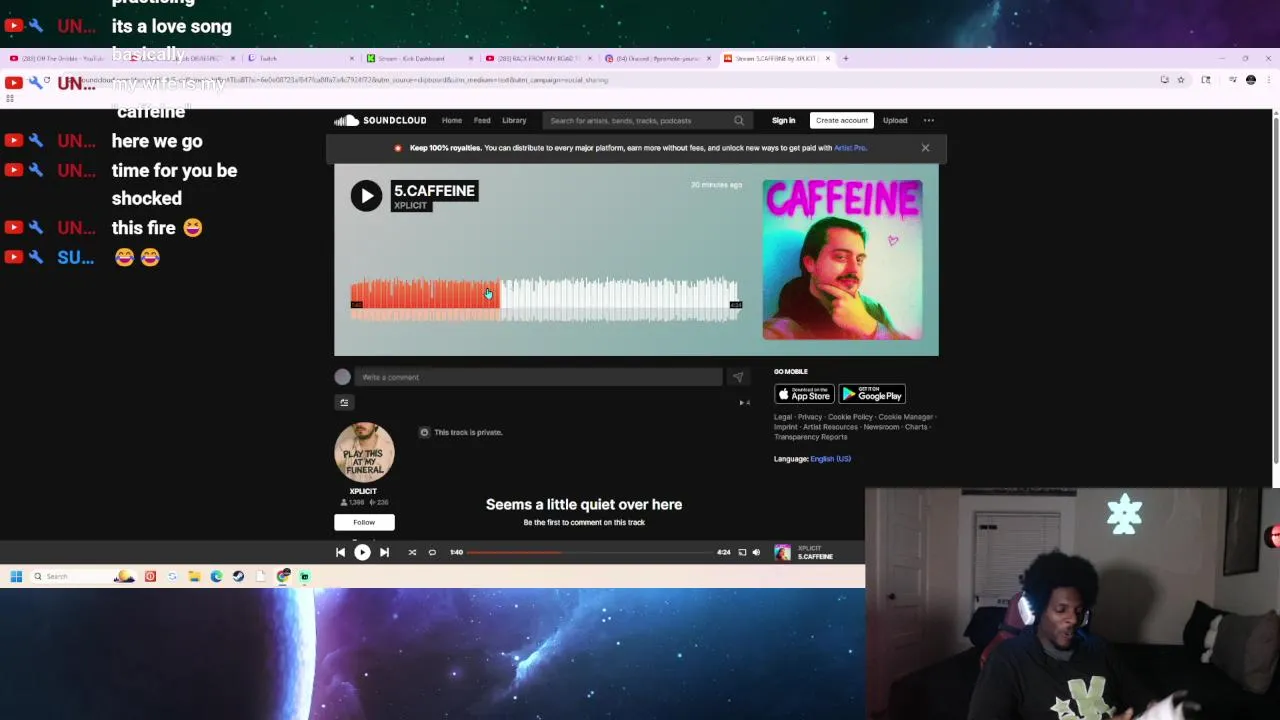
Task: Skip to next track in player bar
Action: [384, 552]
